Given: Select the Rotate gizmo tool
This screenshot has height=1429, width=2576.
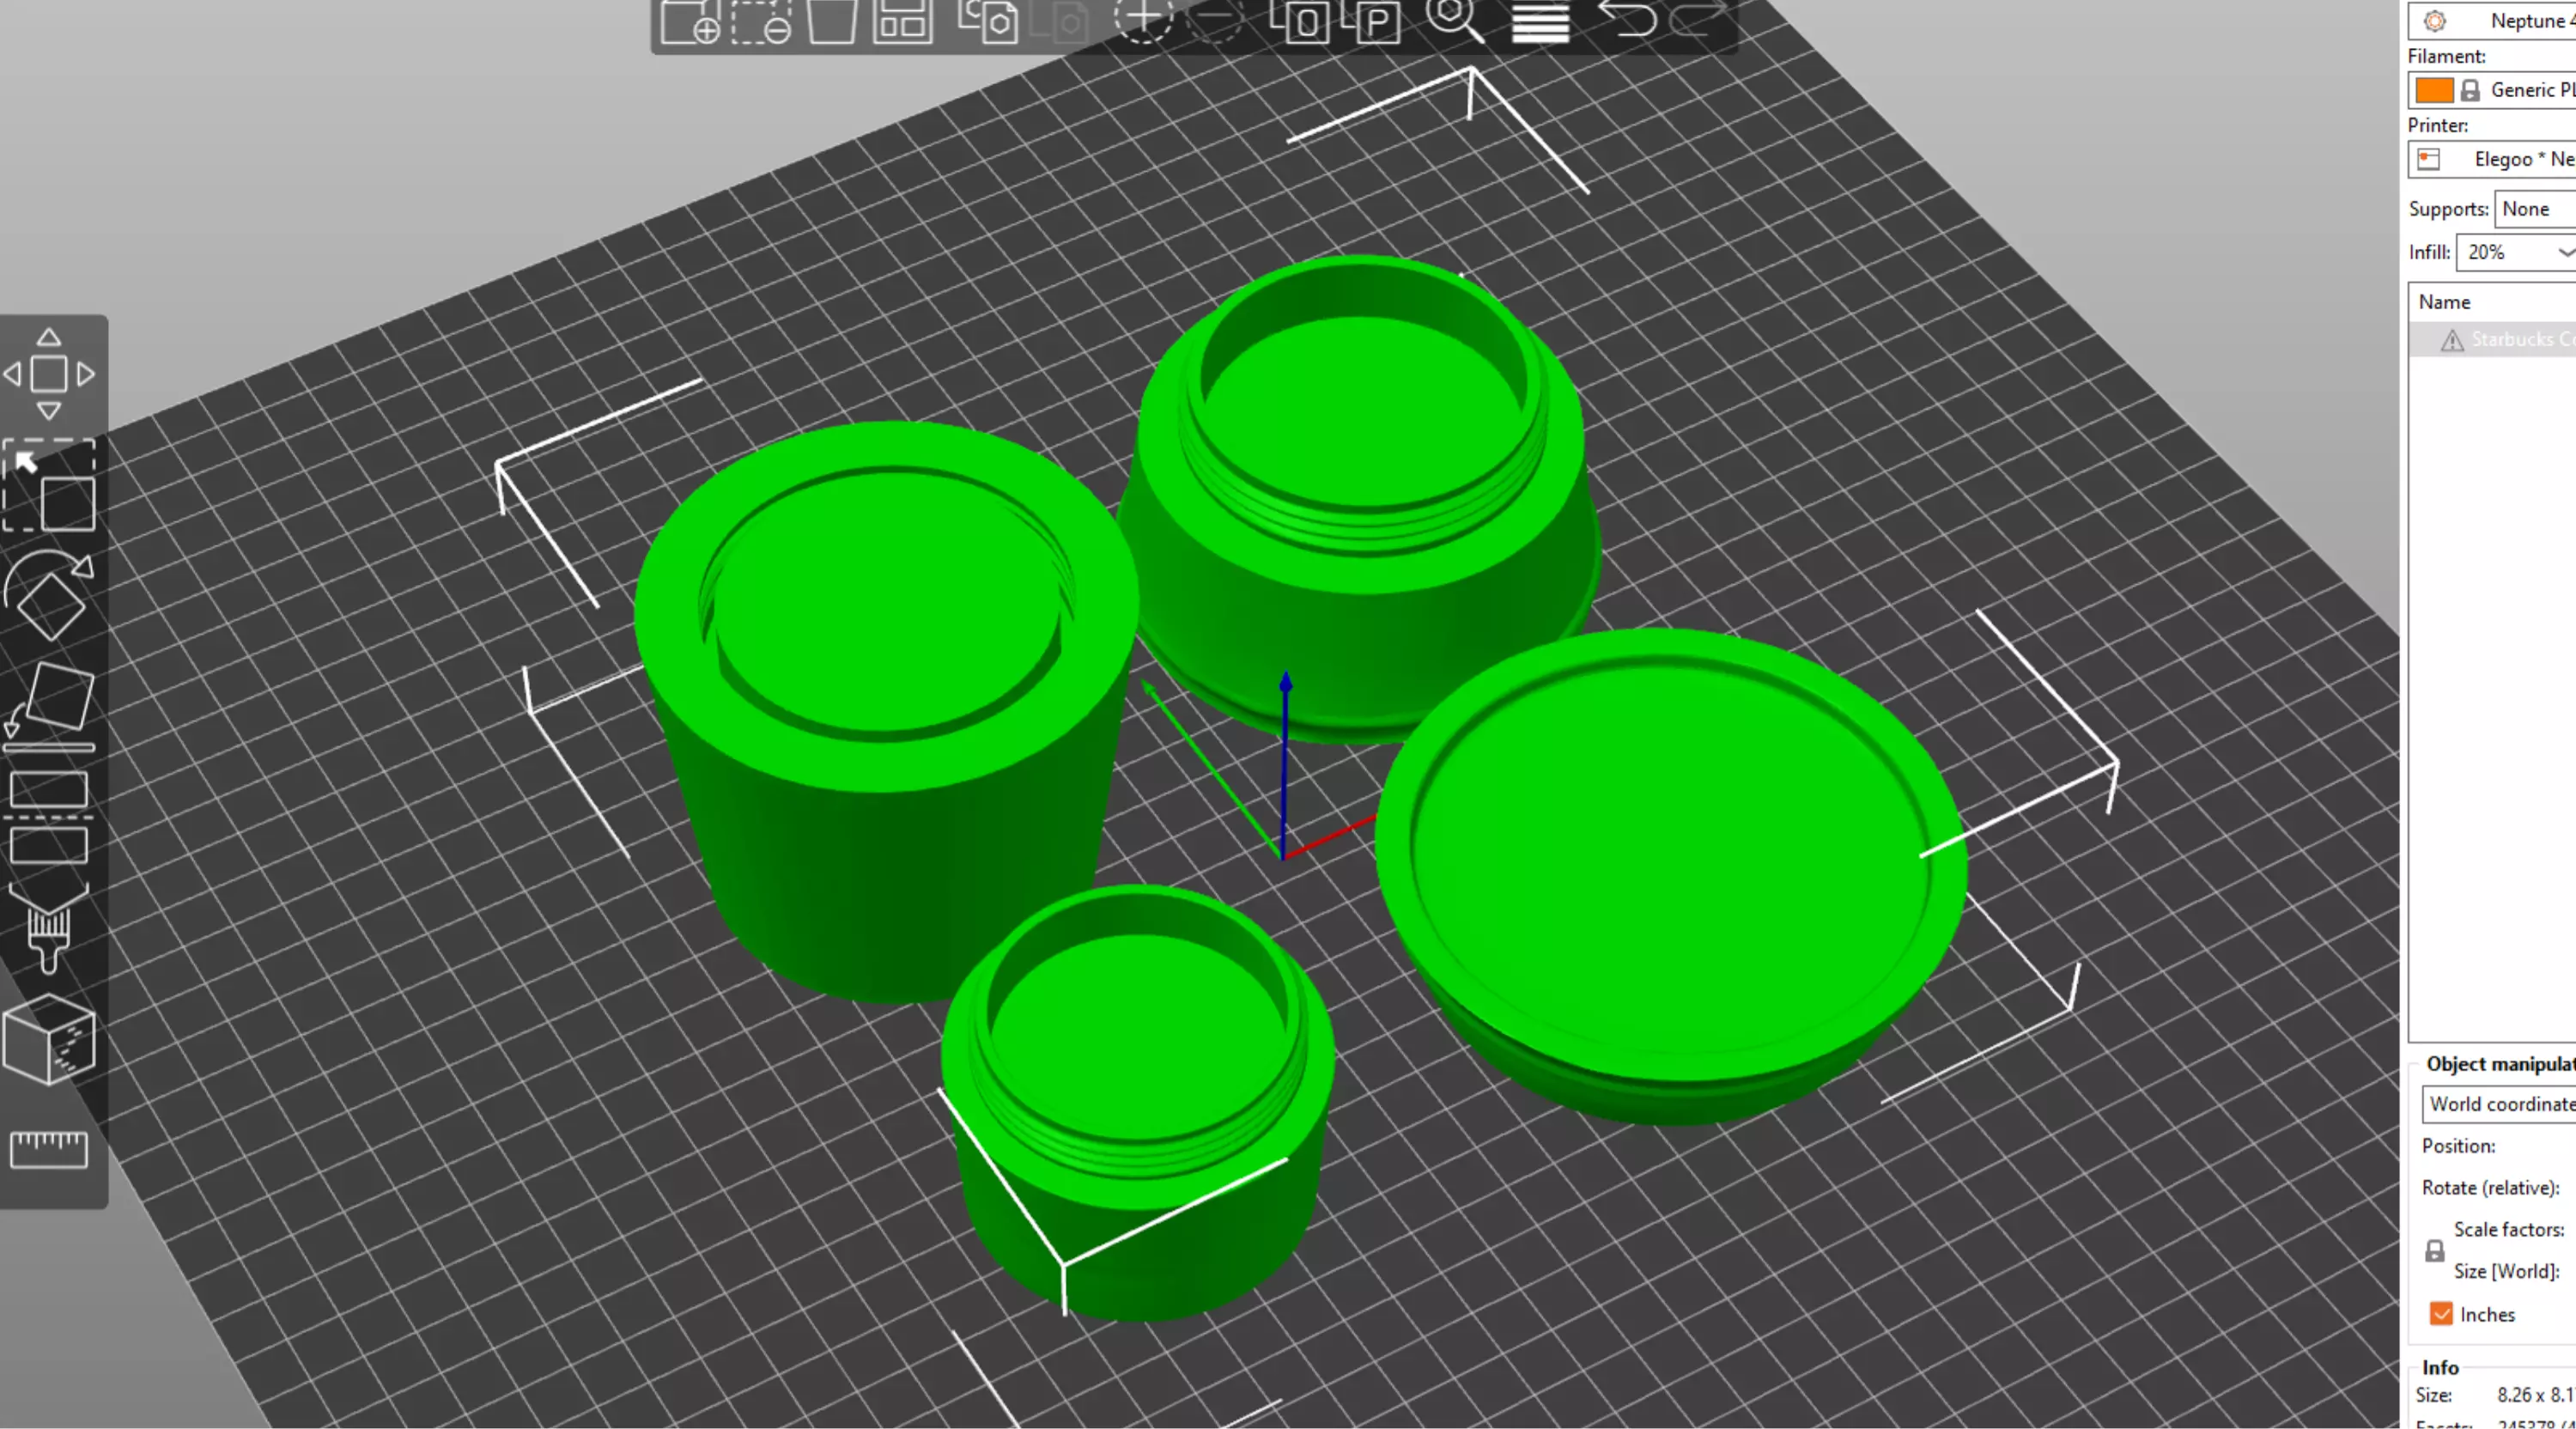Looking at the screenshot, I should 48,595.
